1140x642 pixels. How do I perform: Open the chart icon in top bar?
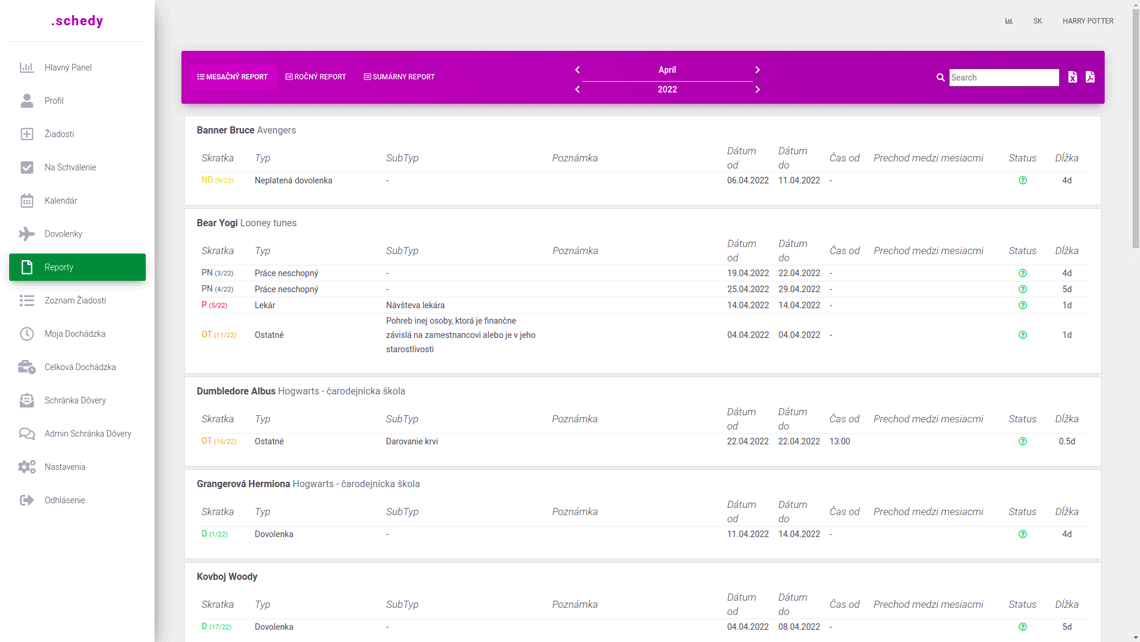(x=1008, y=21)
